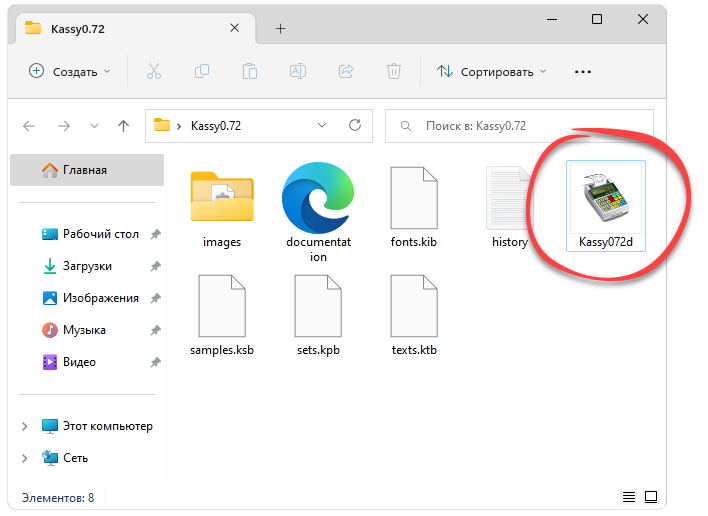Viewport: 708px width, 516px height.
Task: Expand the address bar history dropdown
Action: [x=322, y=126]
